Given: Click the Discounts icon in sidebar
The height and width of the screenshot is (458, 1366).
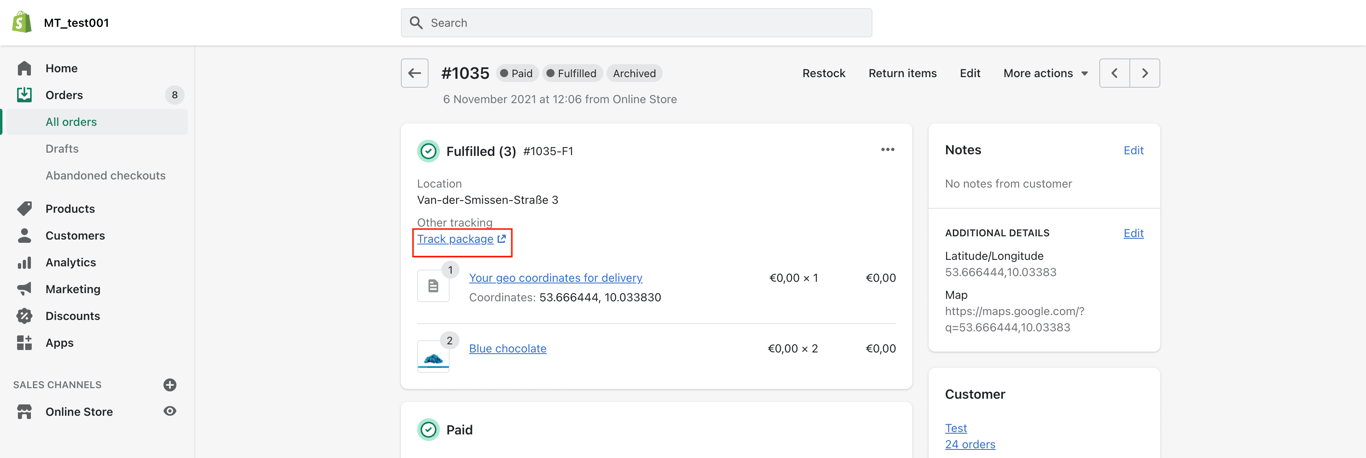Looking at the screenshot, I should [24, 316].
